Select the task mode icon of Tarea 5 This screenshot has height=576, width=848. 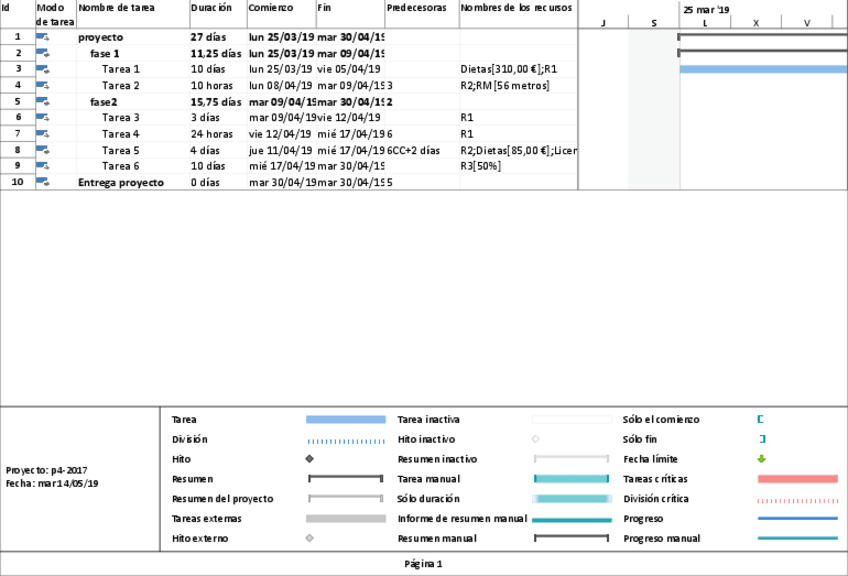[43, 150]
